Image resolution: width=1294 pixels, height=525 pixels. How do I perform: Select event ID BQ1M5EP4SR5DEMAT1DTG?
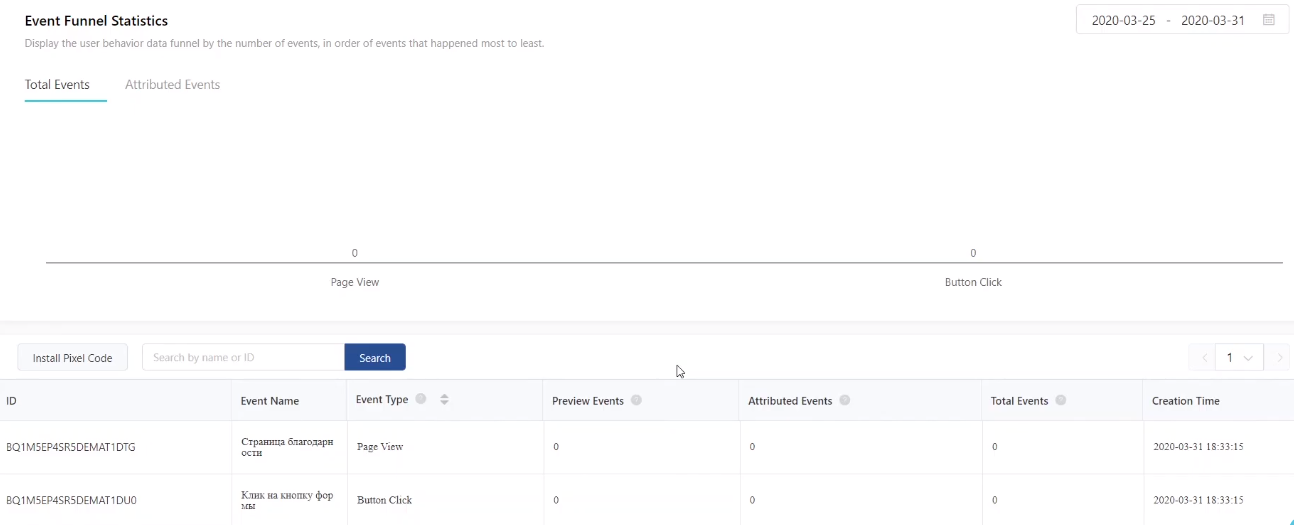point(71,447)
